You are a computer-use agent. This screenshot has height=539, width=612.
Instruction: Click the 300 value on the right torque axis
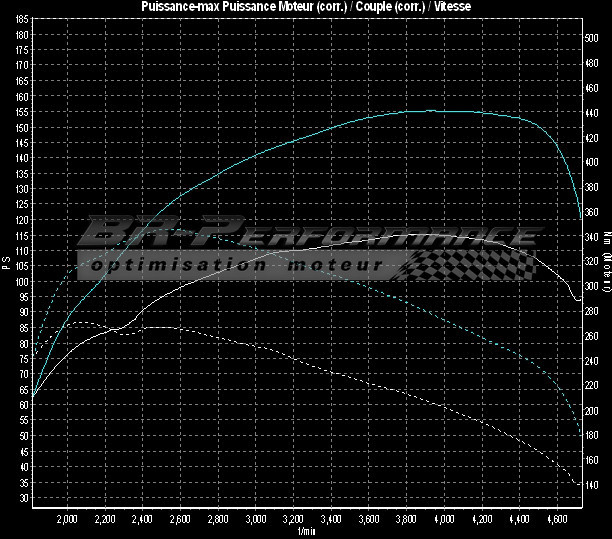pos(591,286)
